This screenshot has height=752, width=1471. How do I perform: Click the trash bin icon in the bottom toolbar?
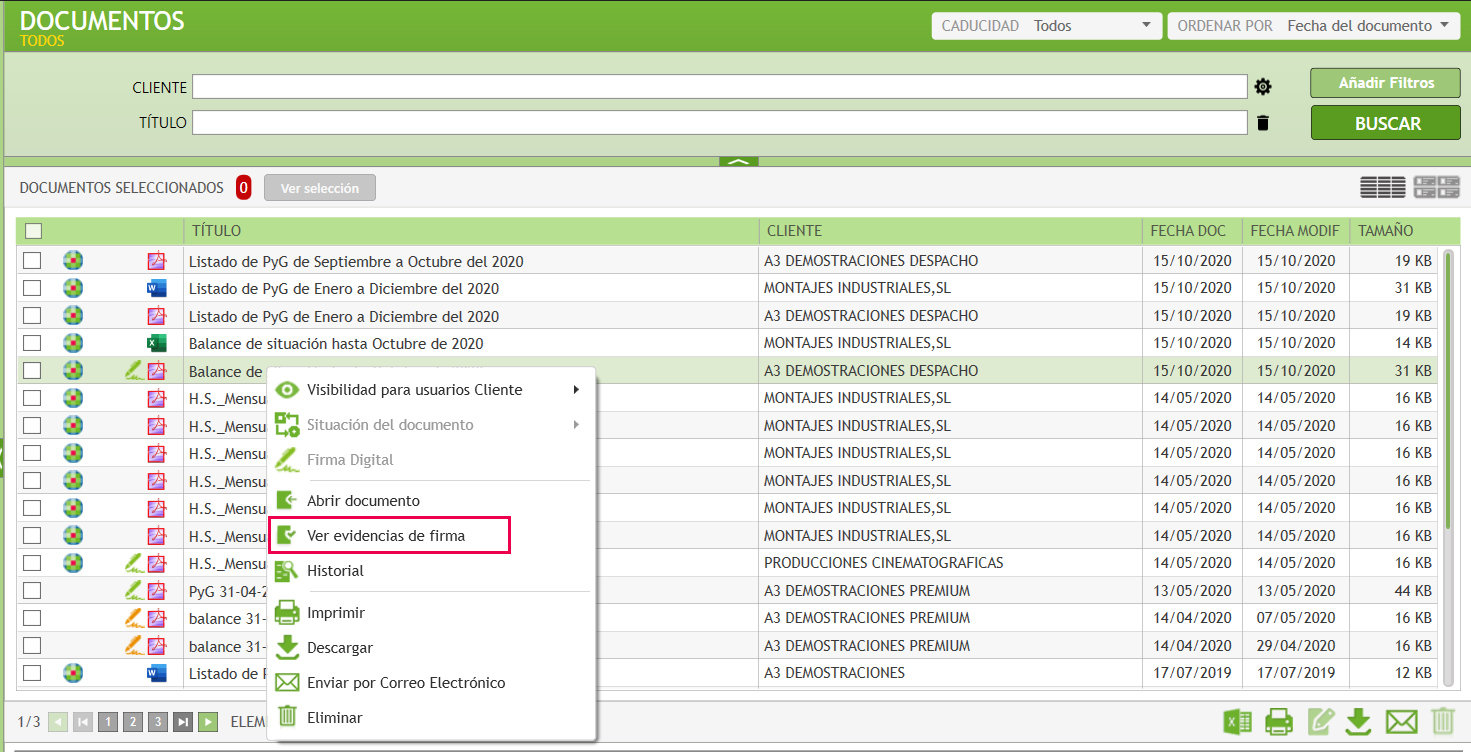(1442, 720)
